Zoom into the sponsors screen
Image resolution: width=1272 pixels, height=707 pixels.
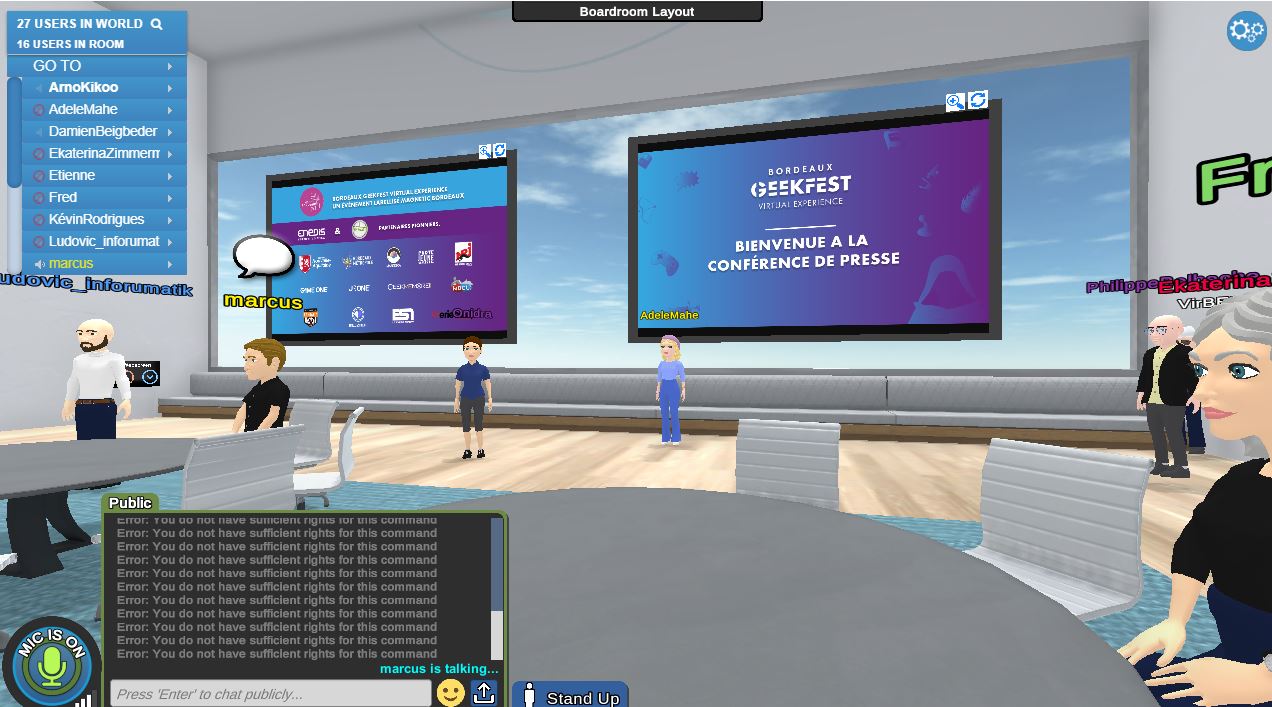tap(485, 152)
